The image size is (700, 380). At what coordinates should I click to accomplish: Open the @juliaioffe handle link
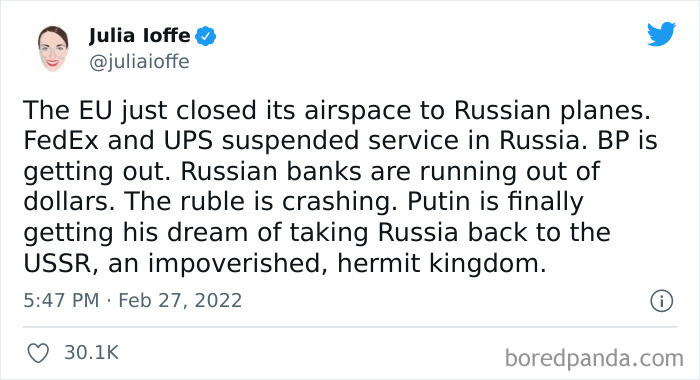(139, 62)
